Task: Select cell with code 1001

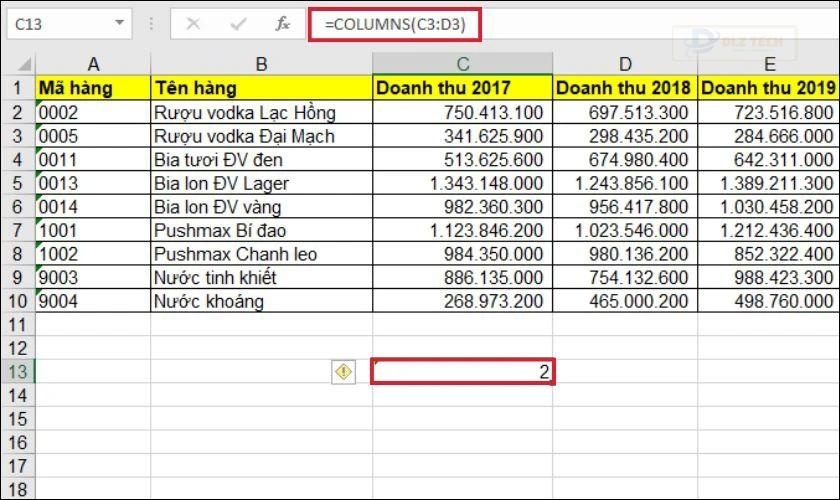Action: [x=93, y=230]
